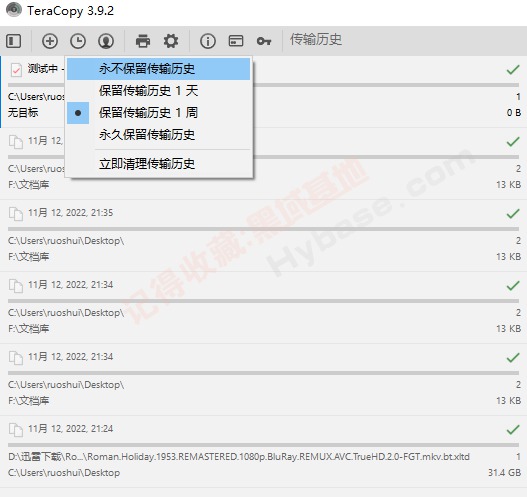Image resolution: width=527 pixels, height=497 pixels.
Task: Click destination C:\Users\ruoshui\Desktop of 31.4 GB item
Action: pos(64,473)
